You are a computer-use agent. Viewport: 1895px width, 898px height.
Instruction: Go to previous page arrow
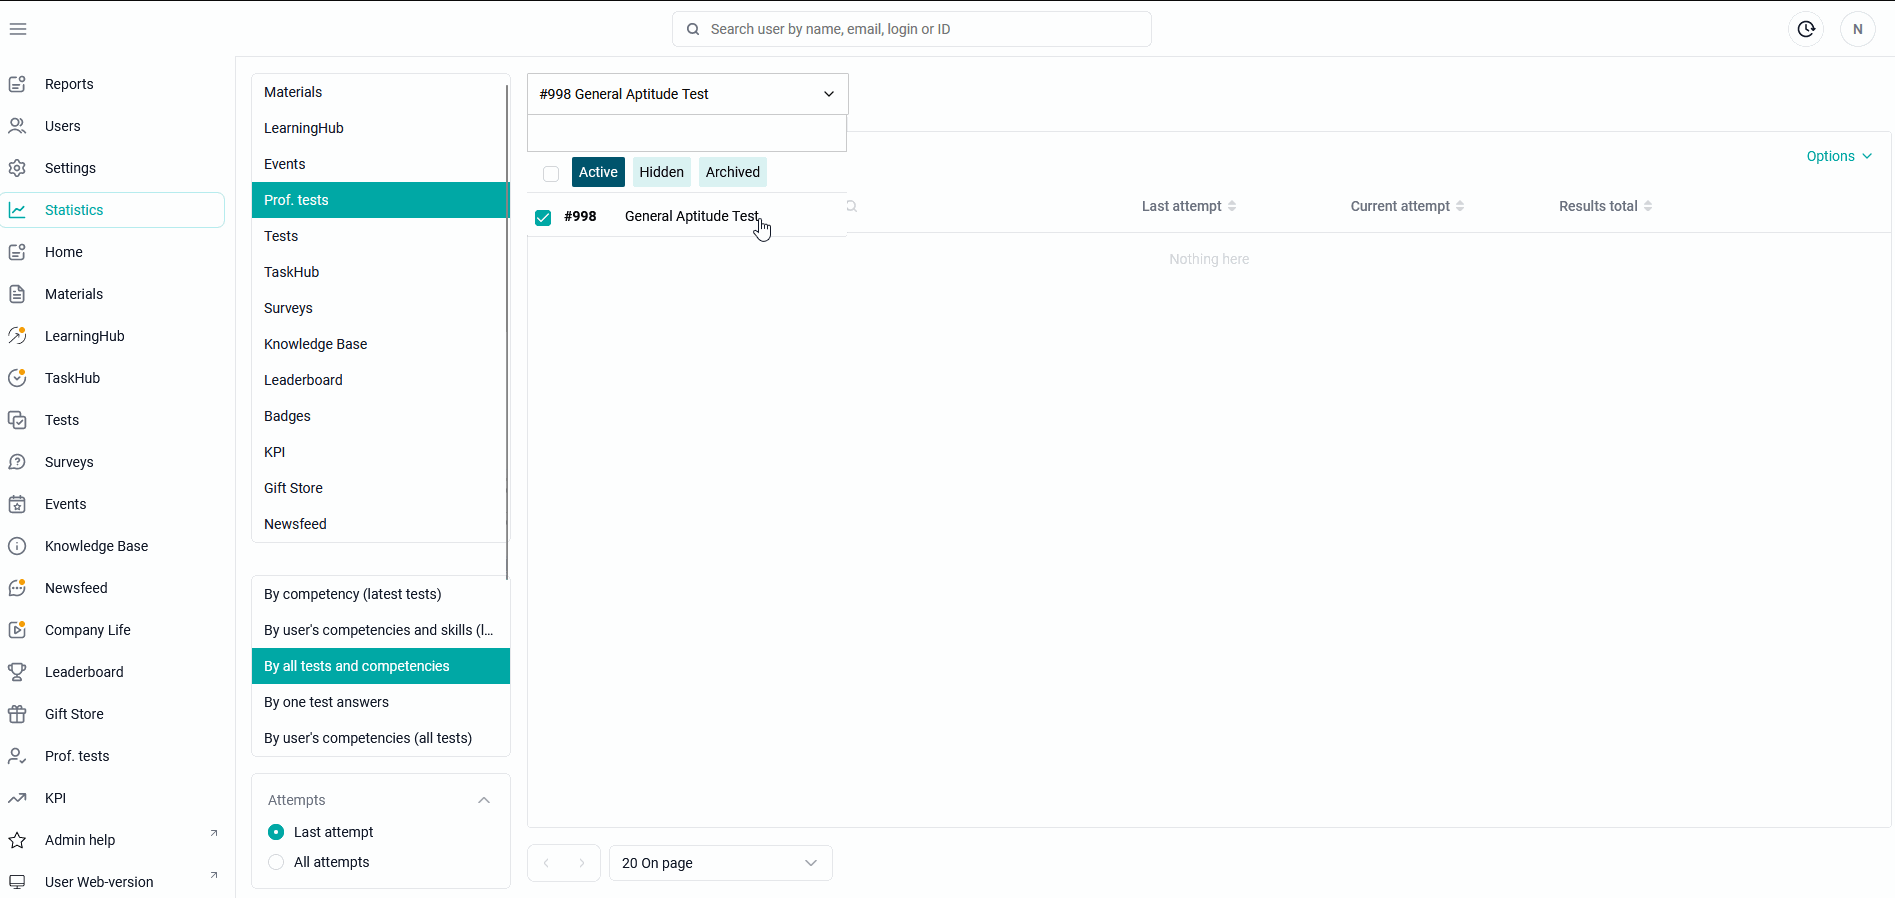tap(546, 863)
